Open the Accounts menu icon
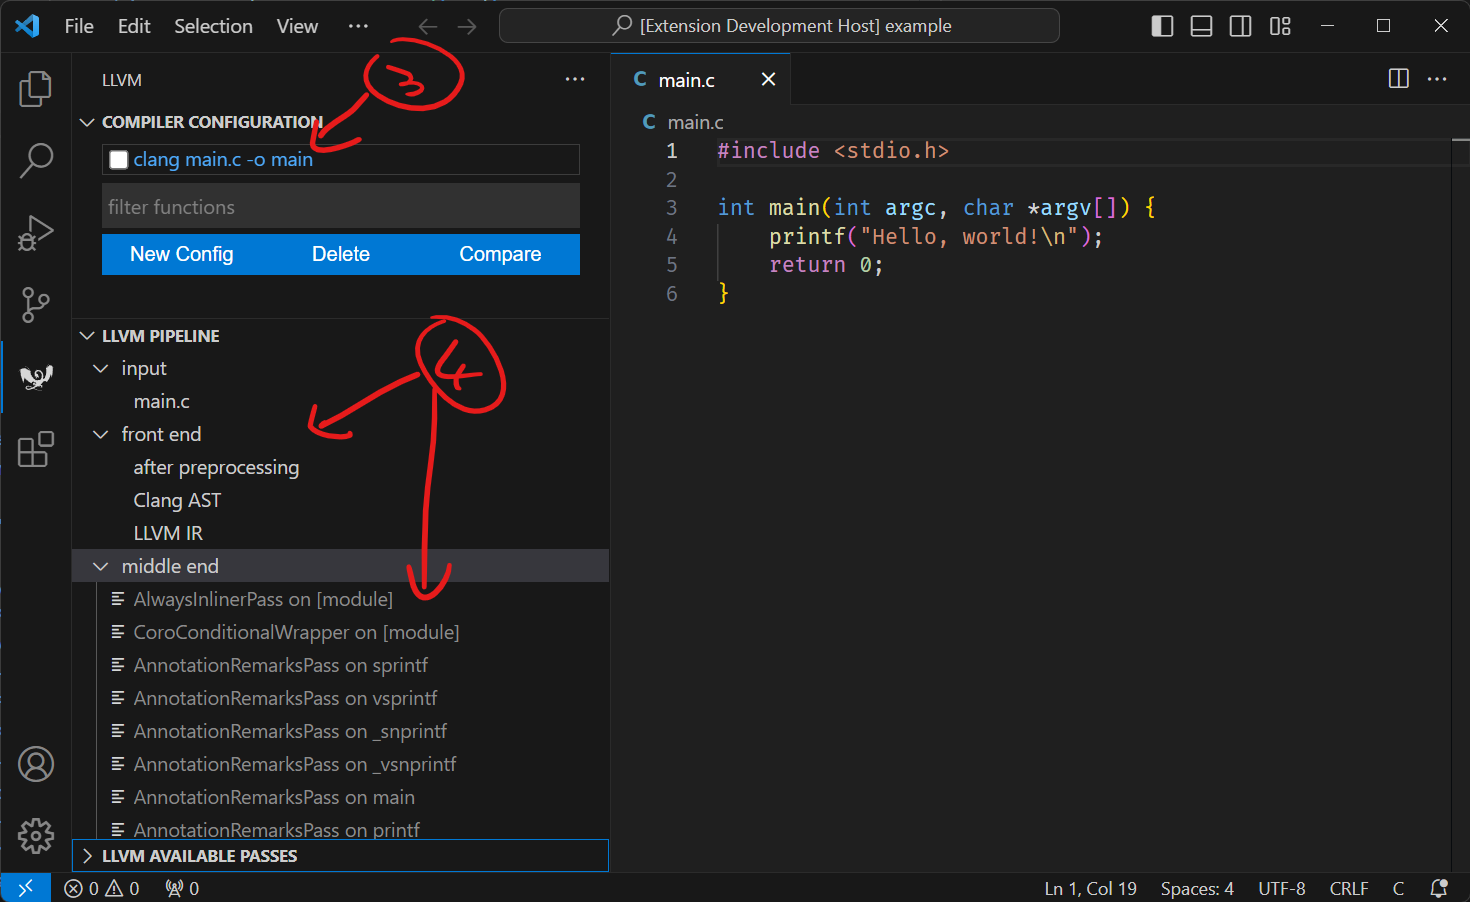This screenshot has height=902, width=1470. [x=35, y=764]
